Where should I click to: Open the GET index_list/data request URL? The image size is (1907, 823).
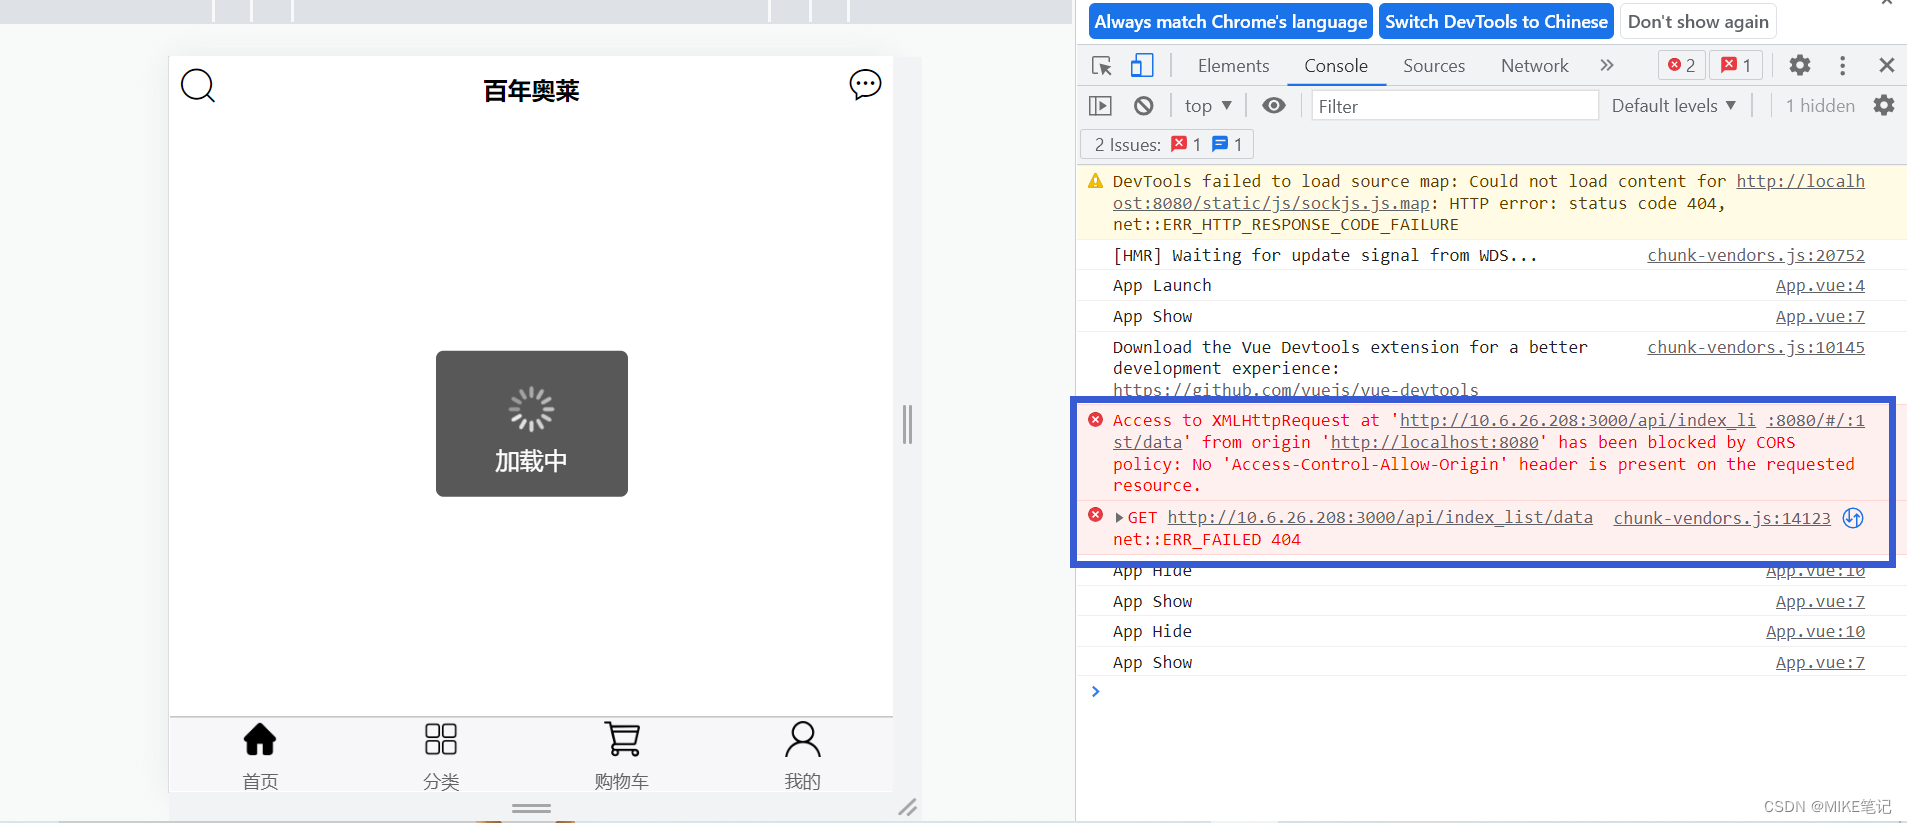pyautogui.click(x=1380, y=518)
